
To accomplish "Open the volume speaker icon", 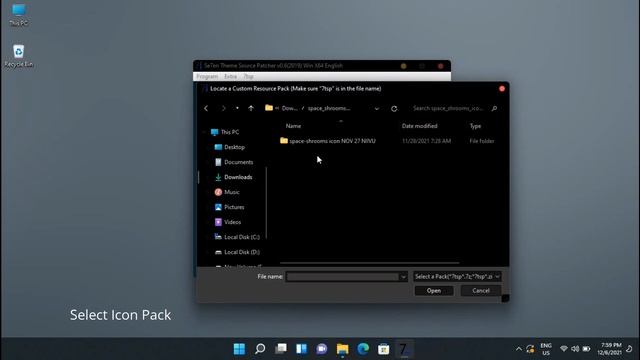I will [575, 349].
